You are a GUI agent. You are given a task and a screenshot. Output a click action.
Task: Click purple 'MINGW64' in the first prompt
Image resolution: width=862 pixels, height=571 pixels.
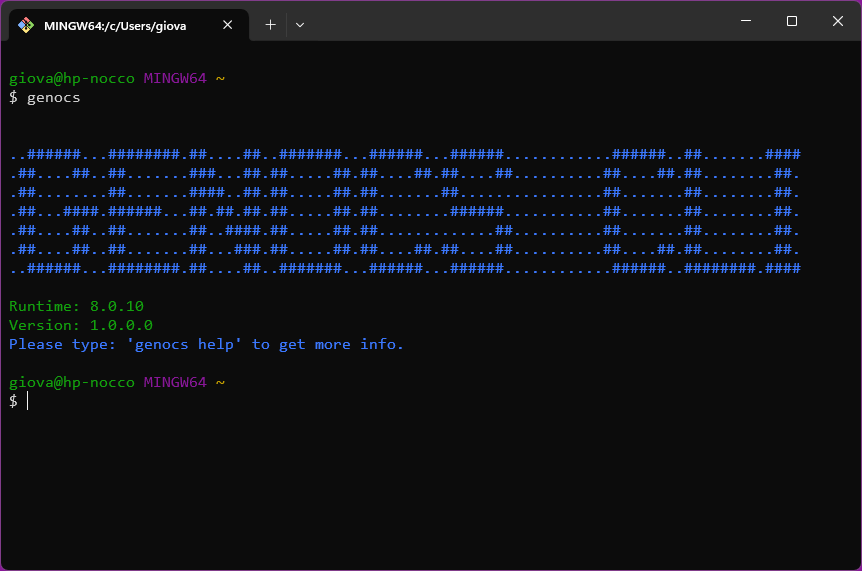pos(174,78)
